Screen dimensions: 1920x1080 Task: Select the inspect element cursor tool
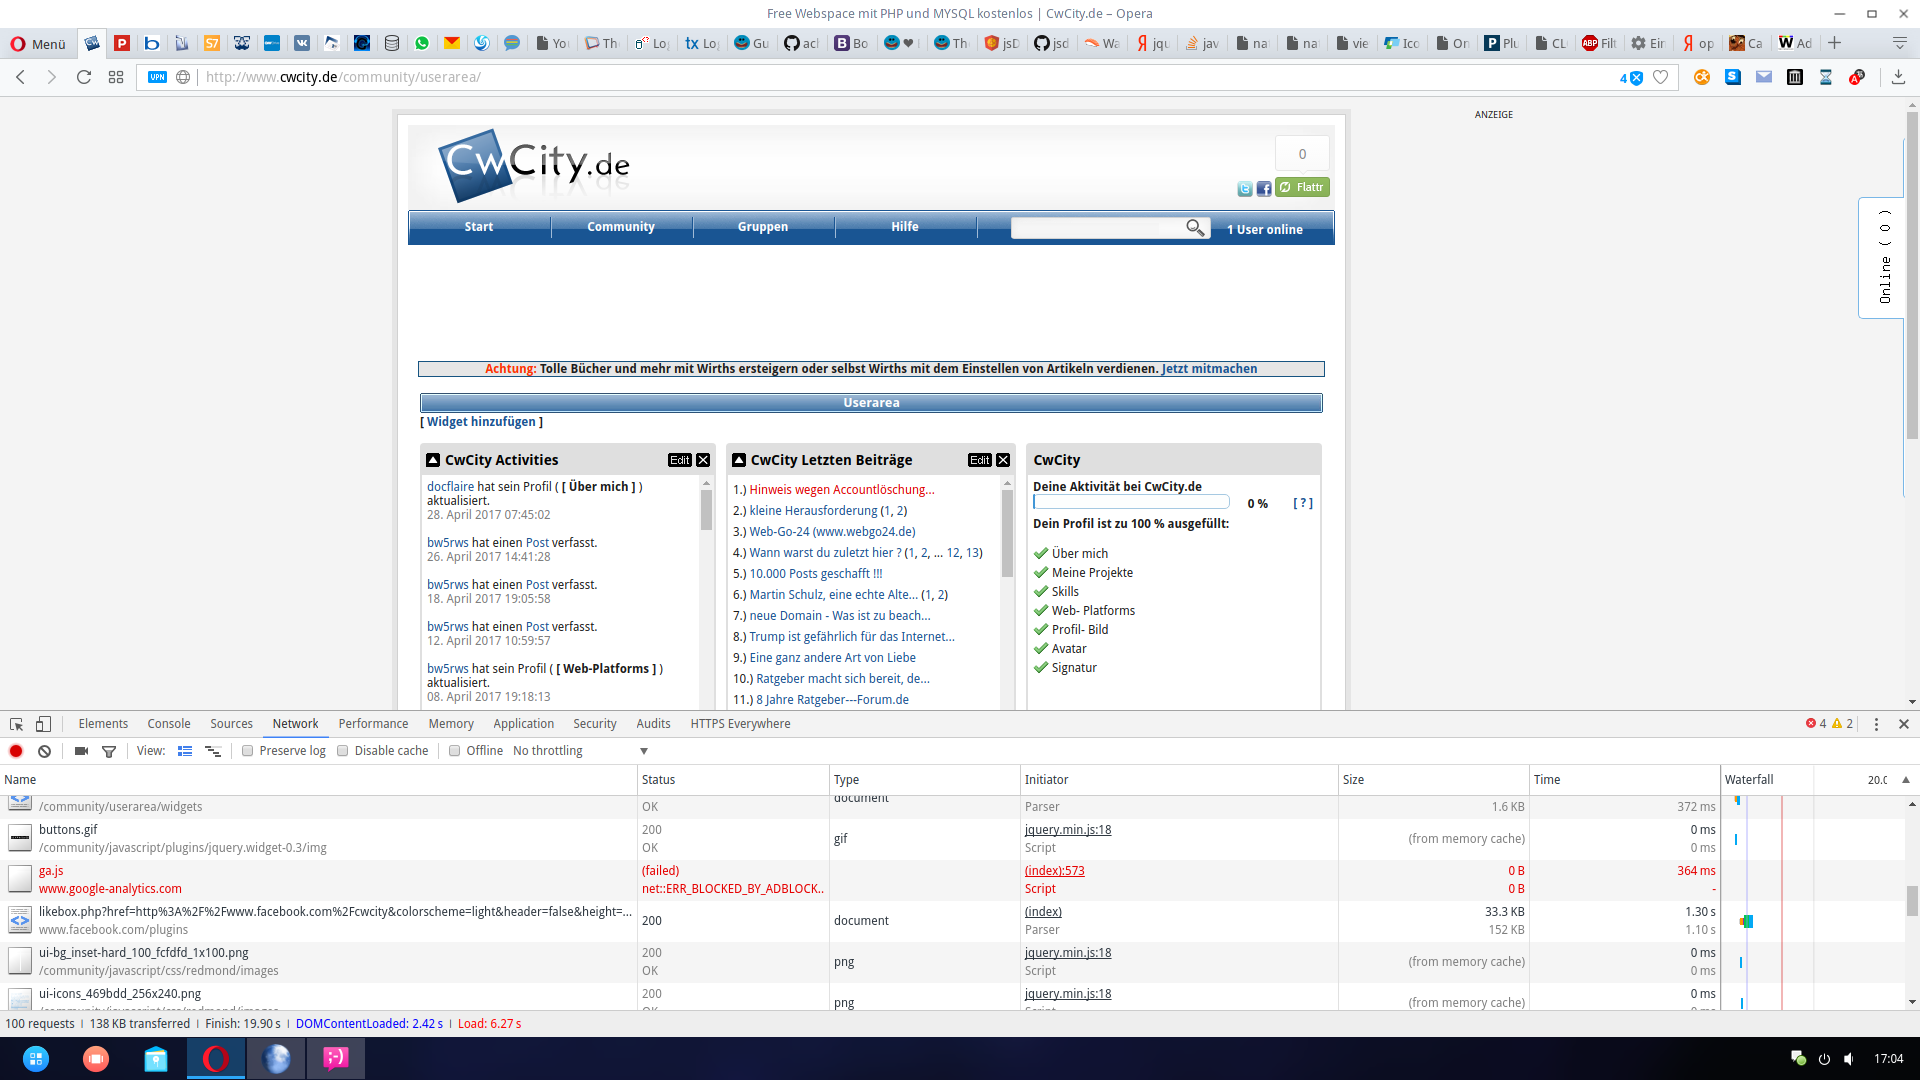click(16, 724)
